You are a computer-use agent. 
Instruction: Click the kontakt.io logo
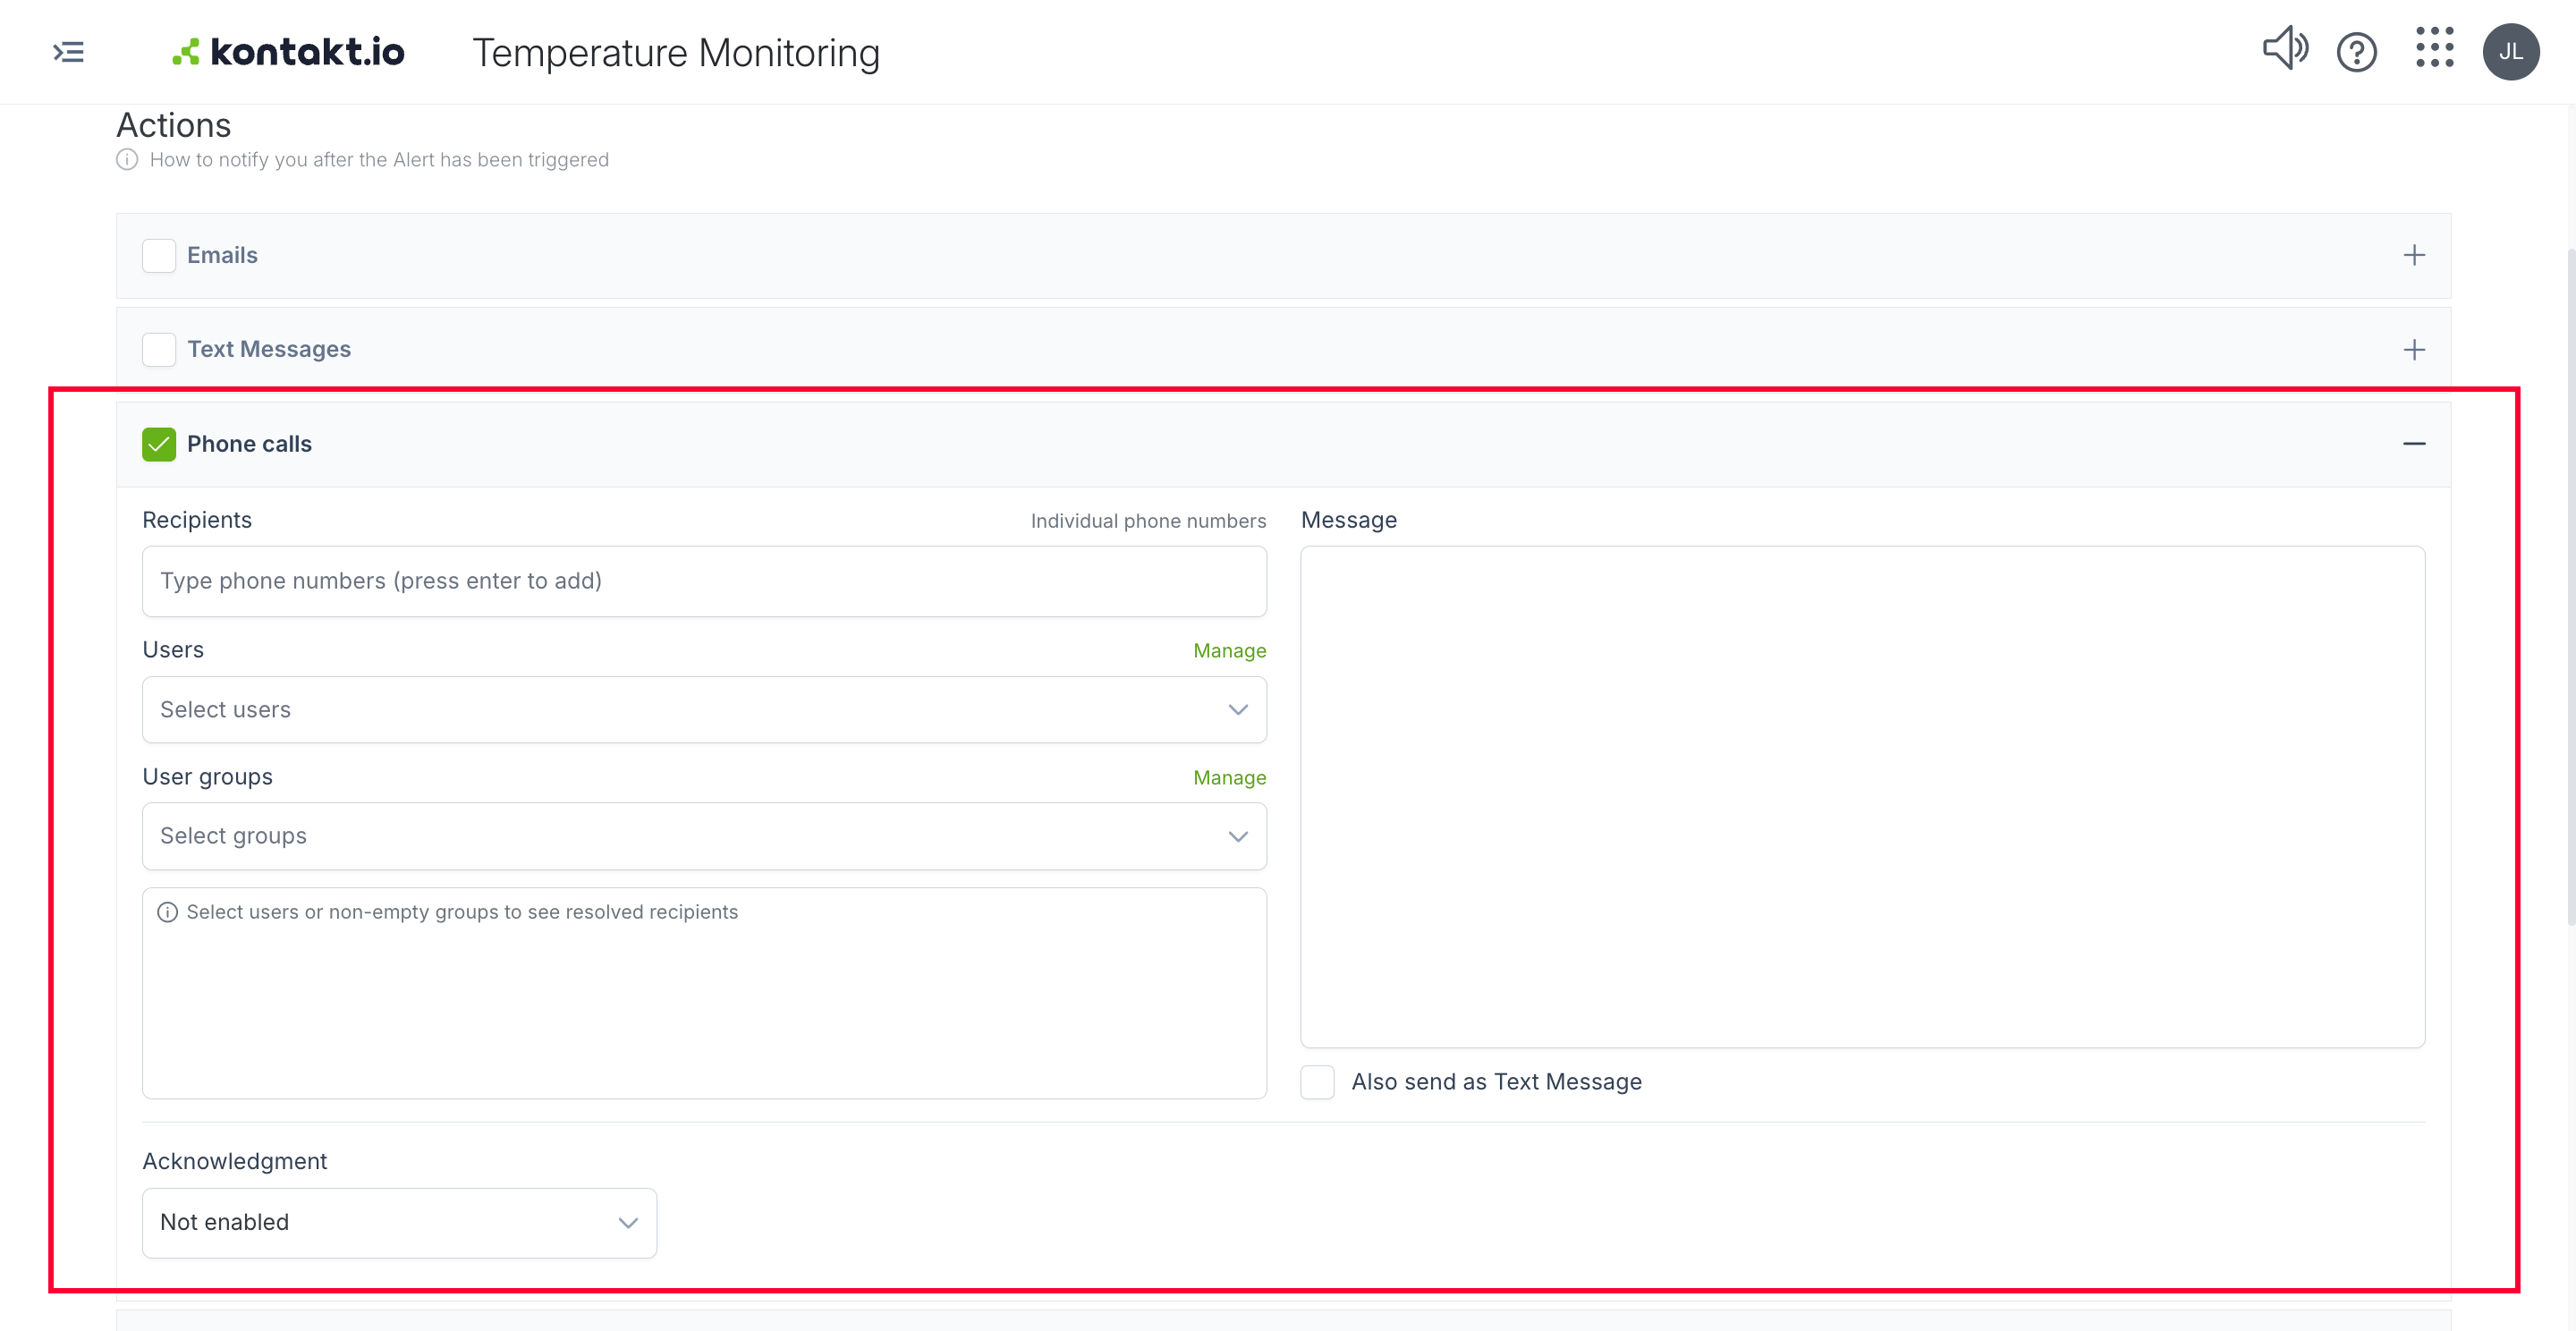tap(288, 52)
